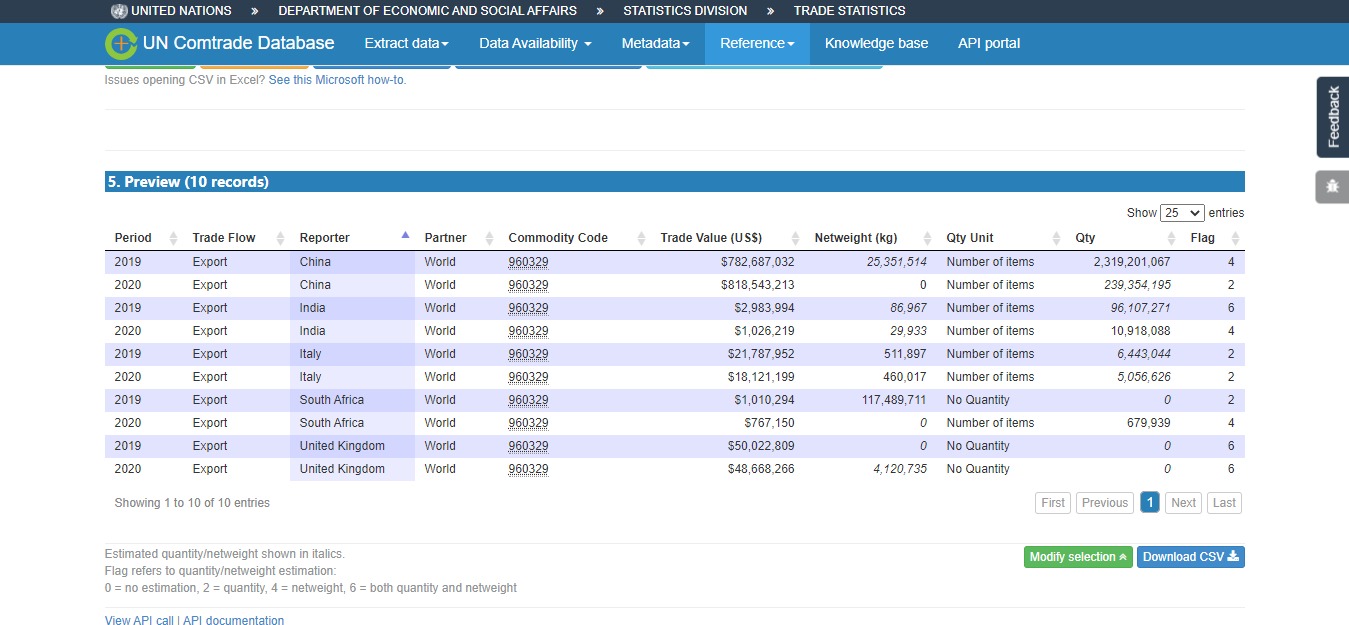Click the UN Comtrade Database logo icon
Image resolution: width=1349 pixels, height=625 pixels.
121,44
